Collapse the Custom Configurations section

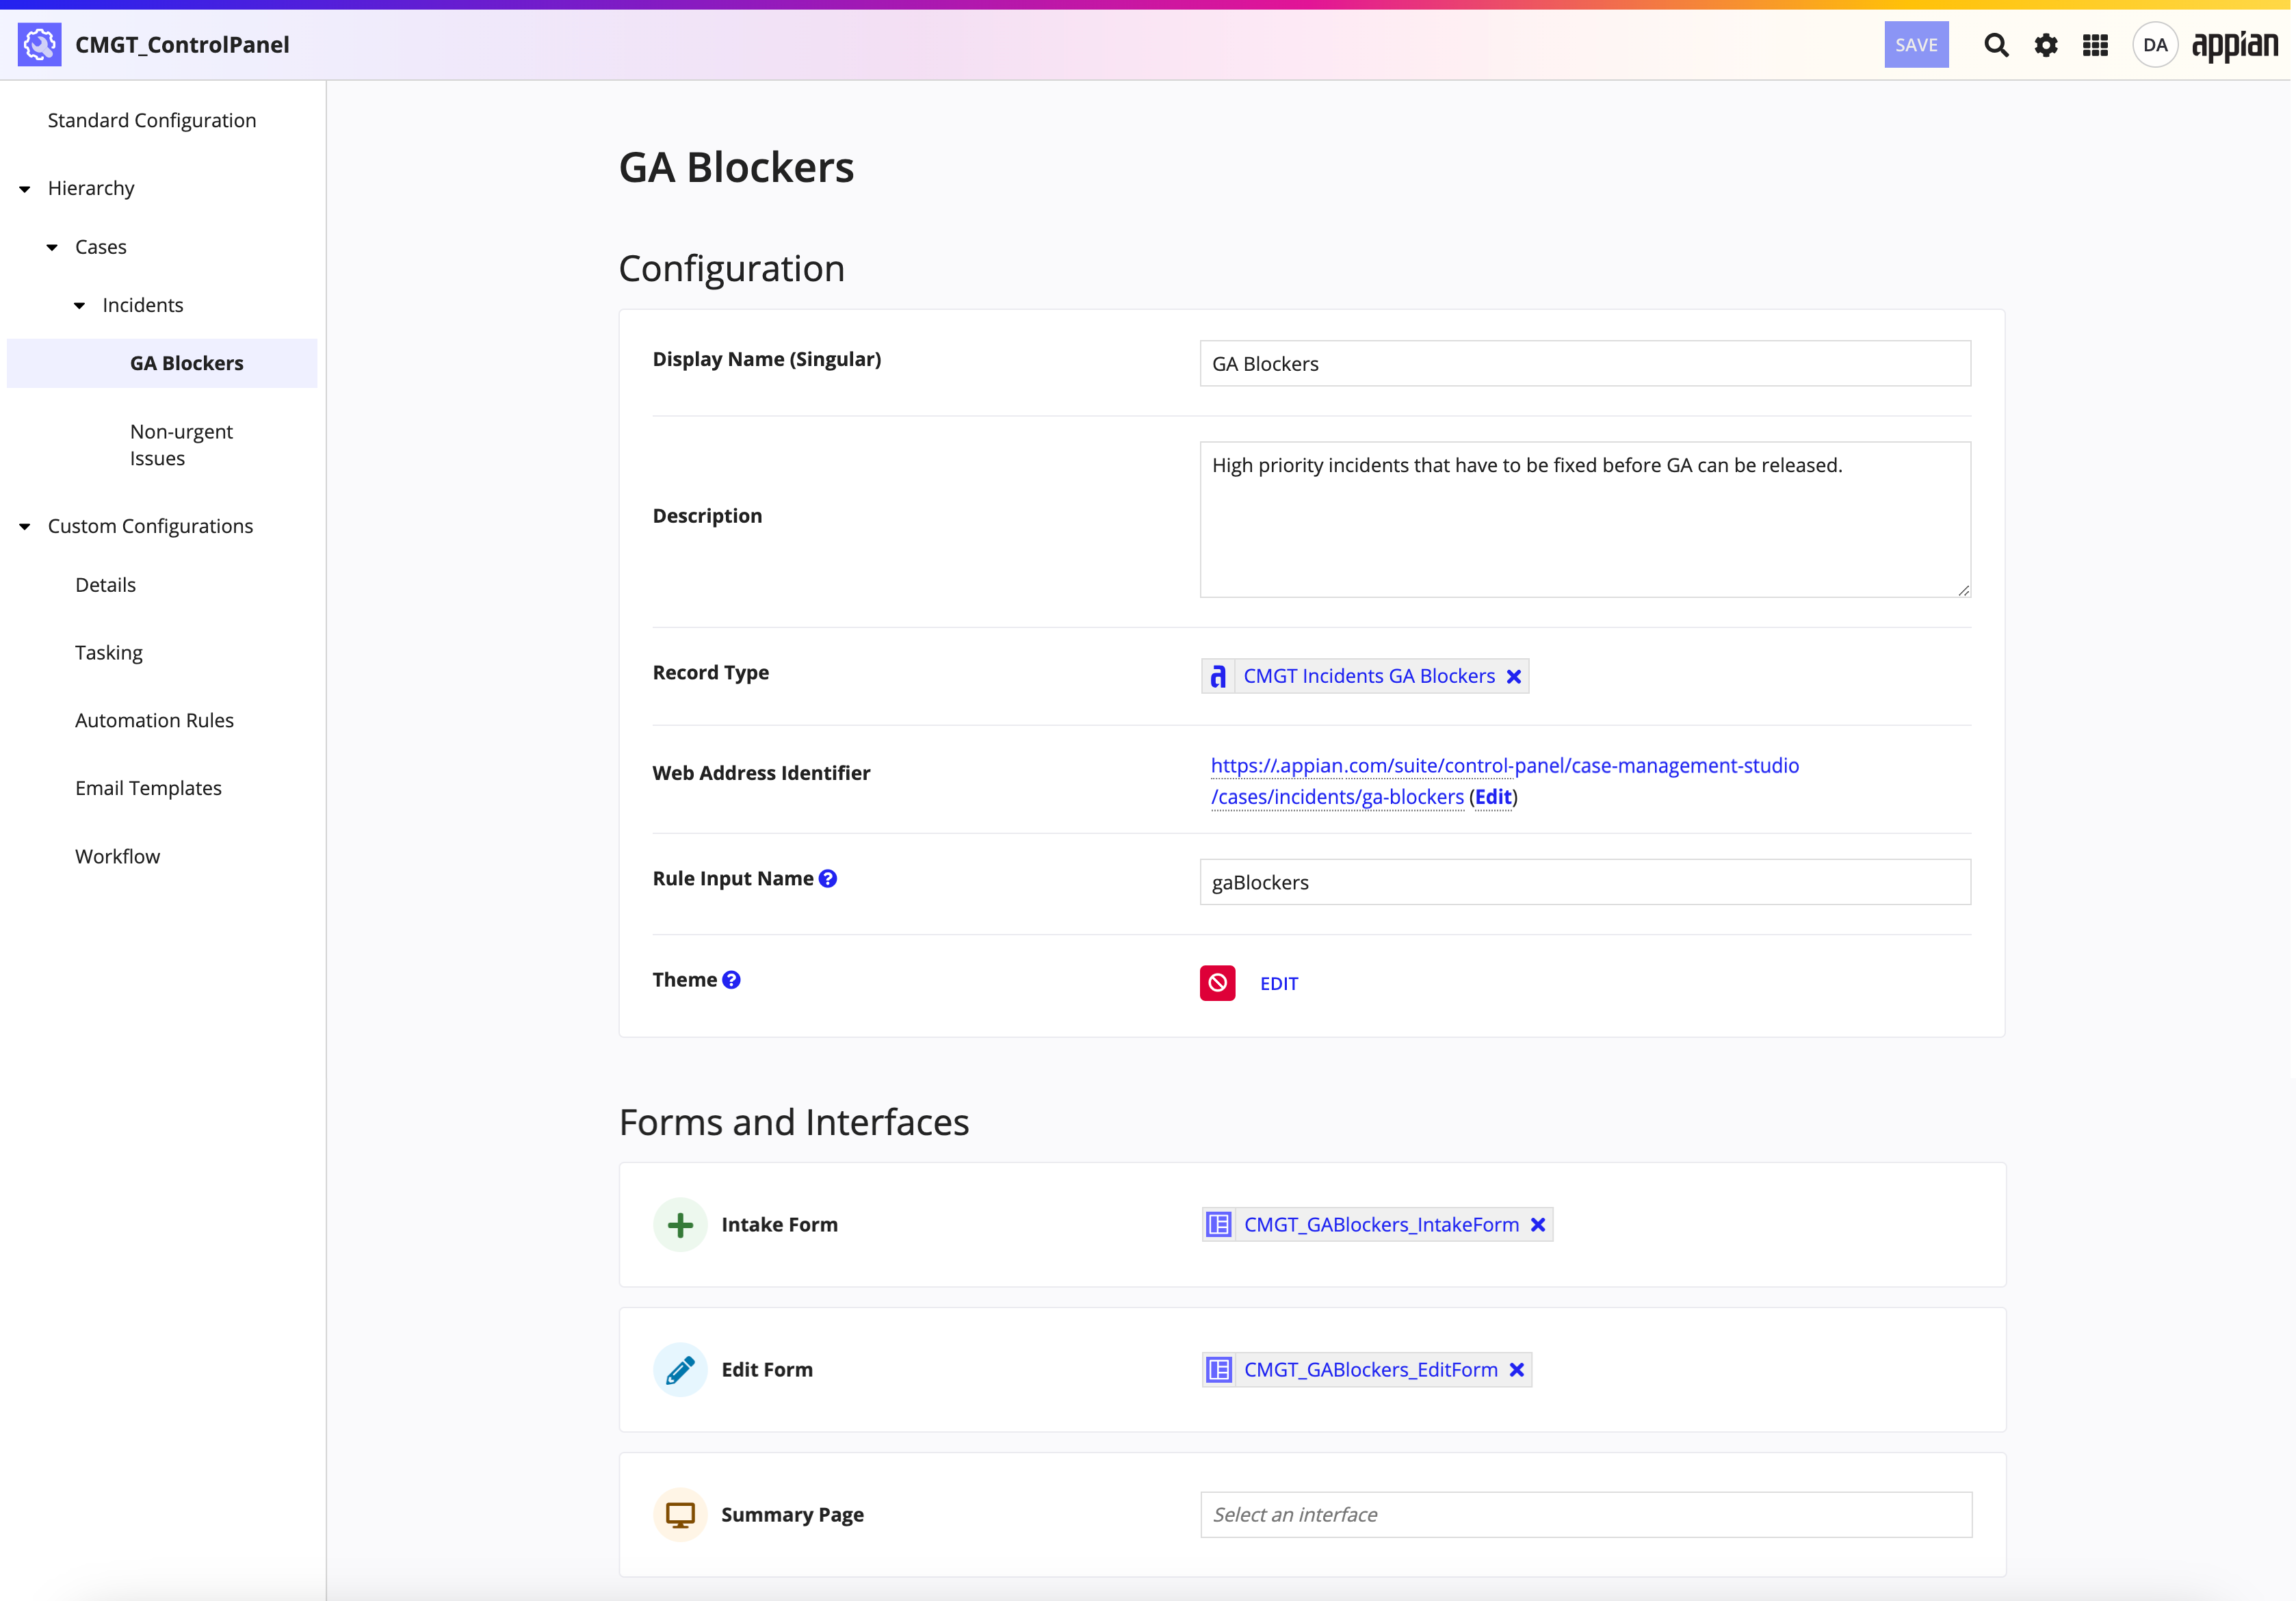(25, 526)
